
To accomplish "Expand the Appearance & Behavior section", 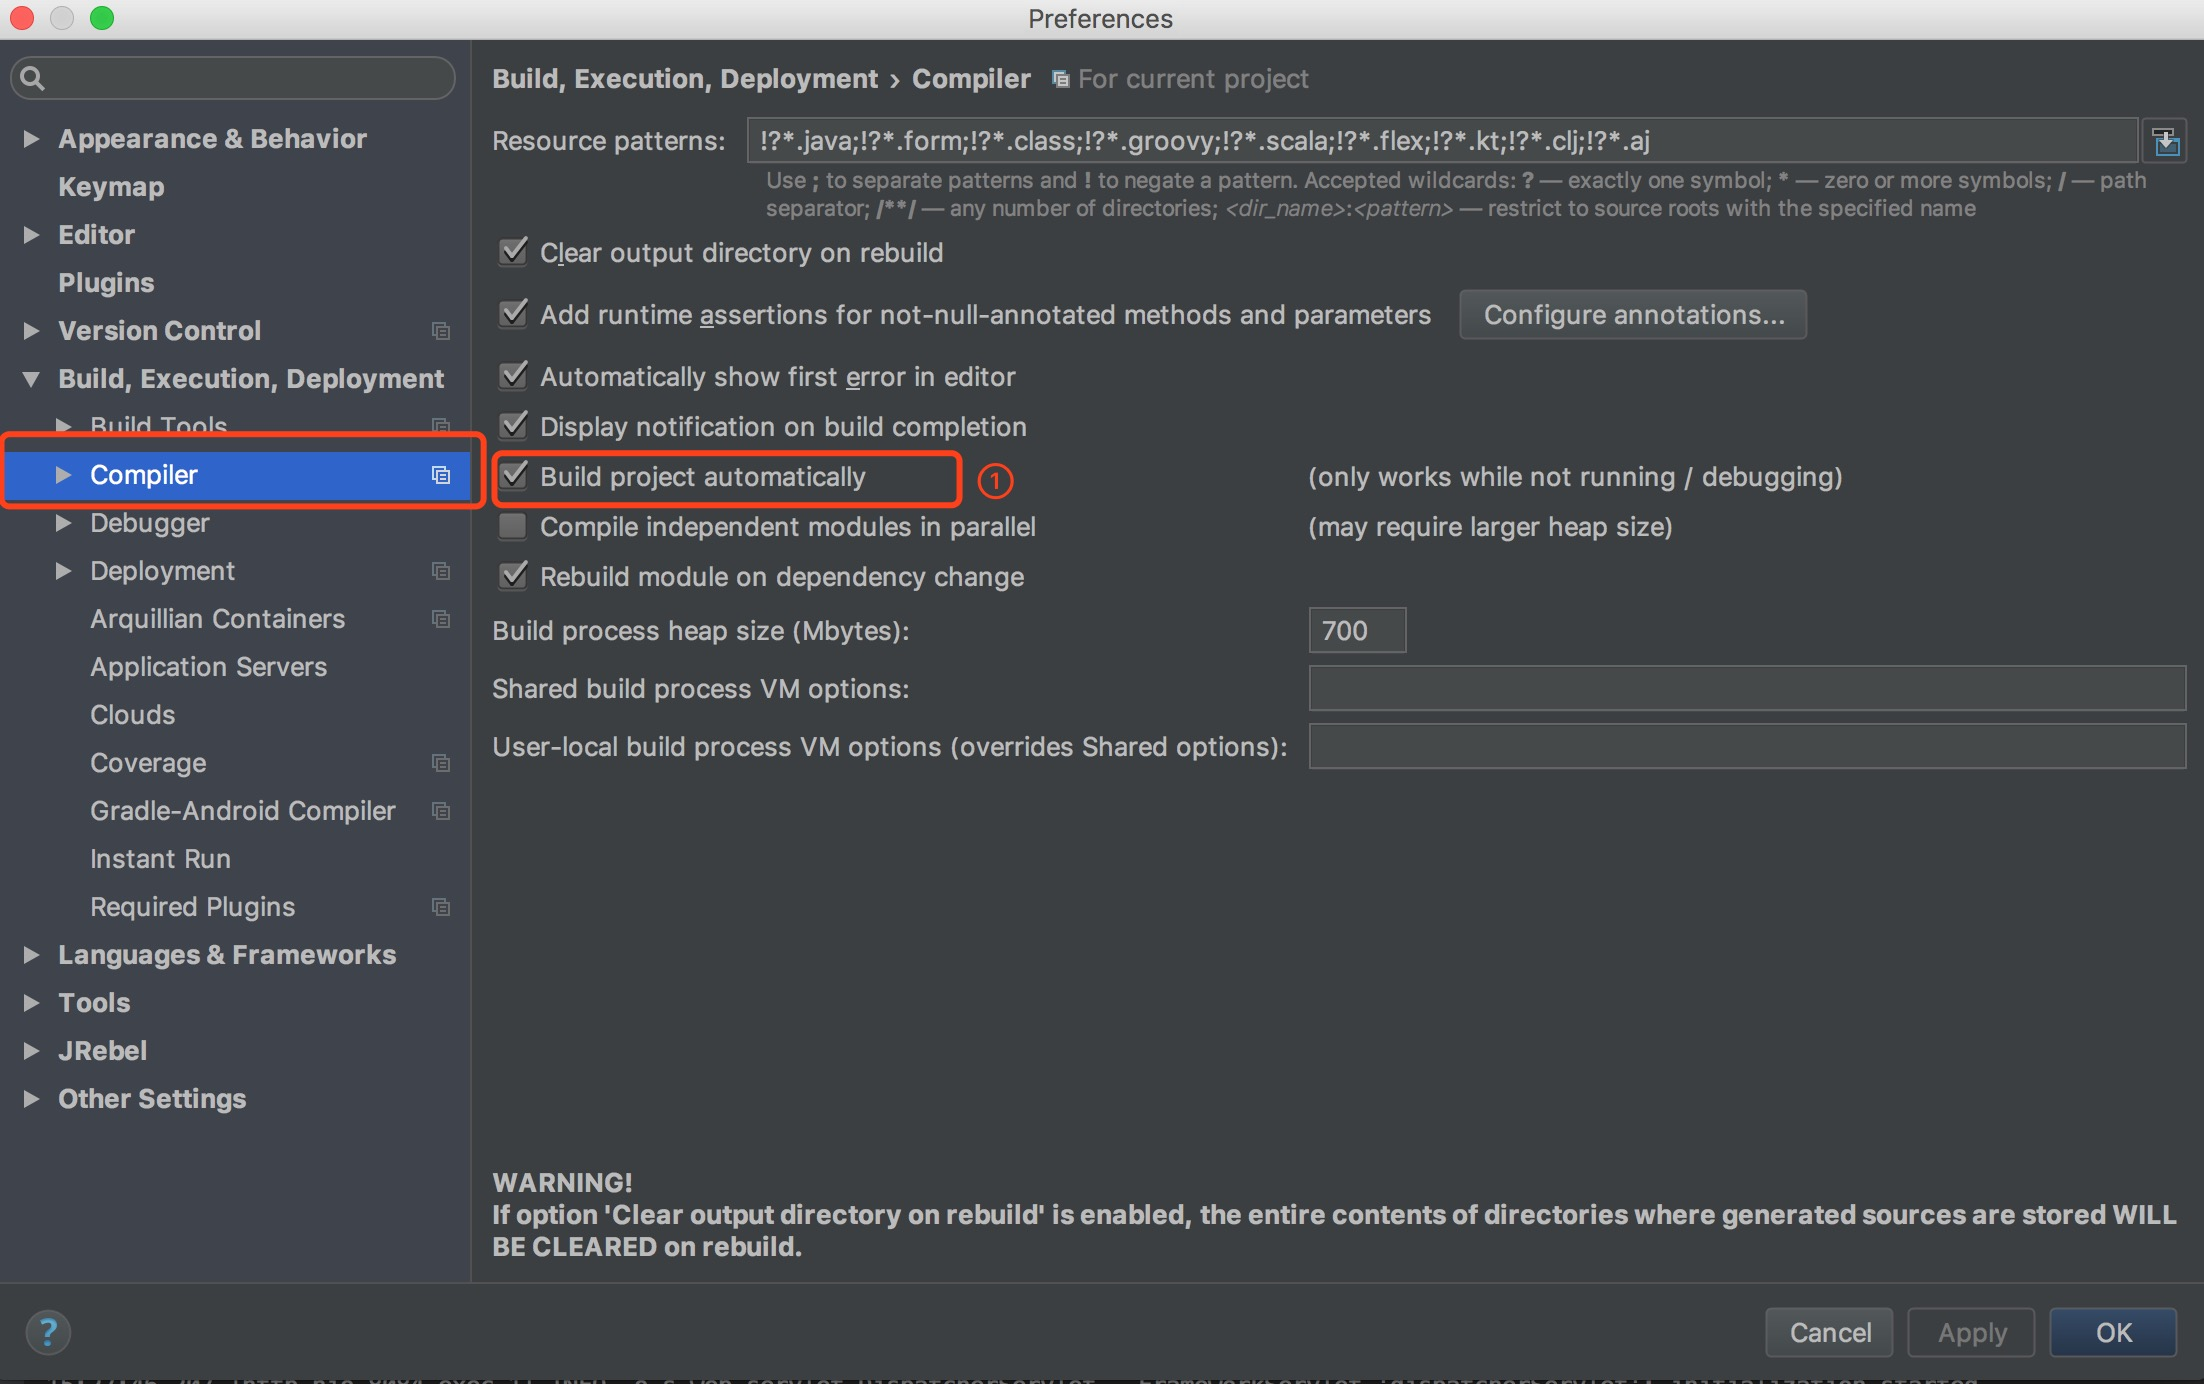I will [x=31, y=139].
